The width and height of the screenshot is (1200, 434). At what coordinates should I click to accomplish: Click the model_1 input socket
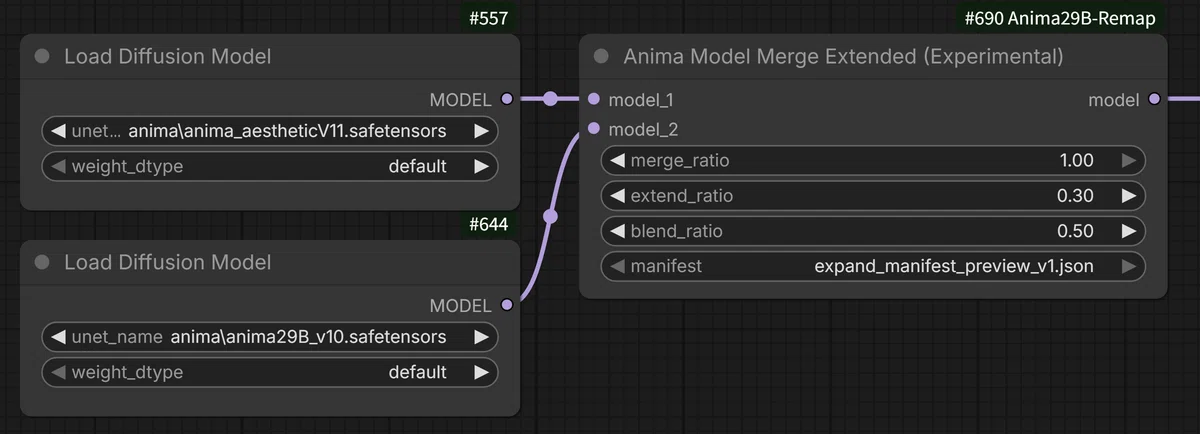tap(595, 99)
